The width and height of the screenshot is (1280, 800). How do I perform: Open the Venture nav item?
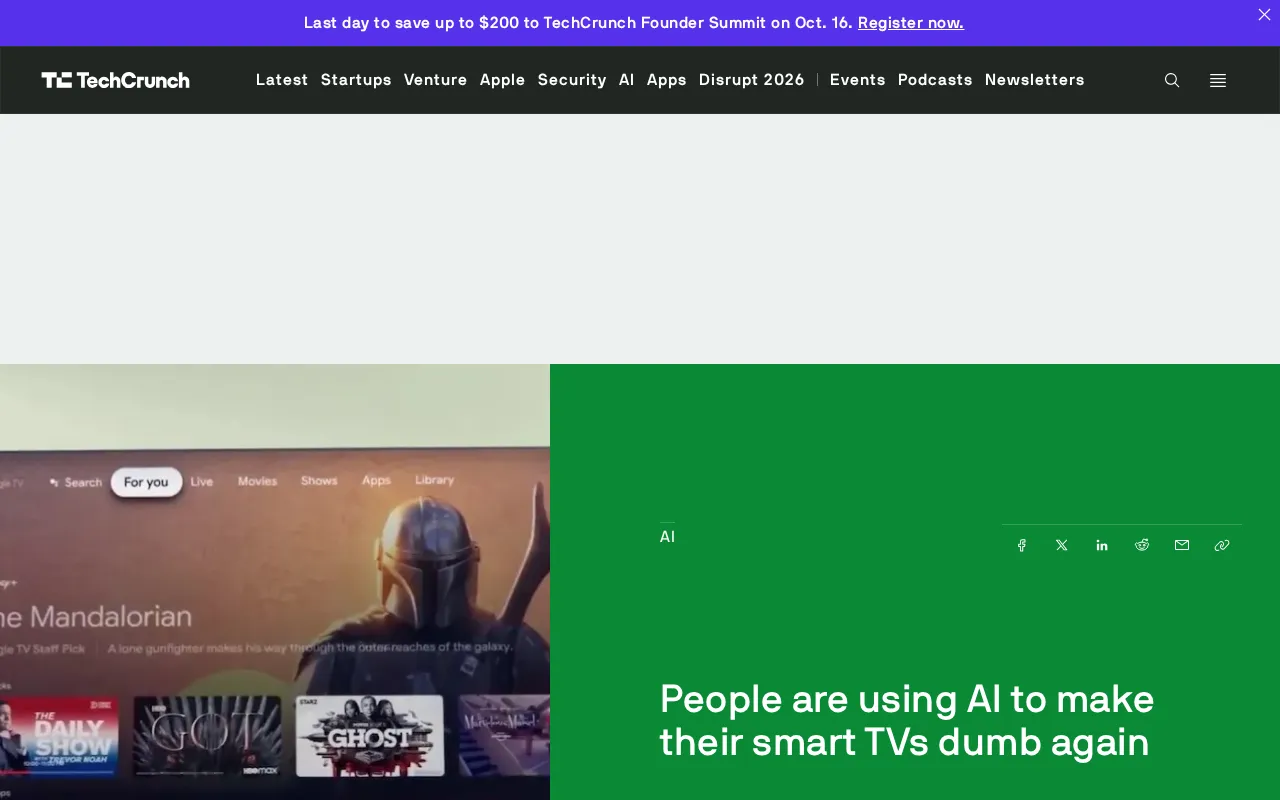point(436,80)
